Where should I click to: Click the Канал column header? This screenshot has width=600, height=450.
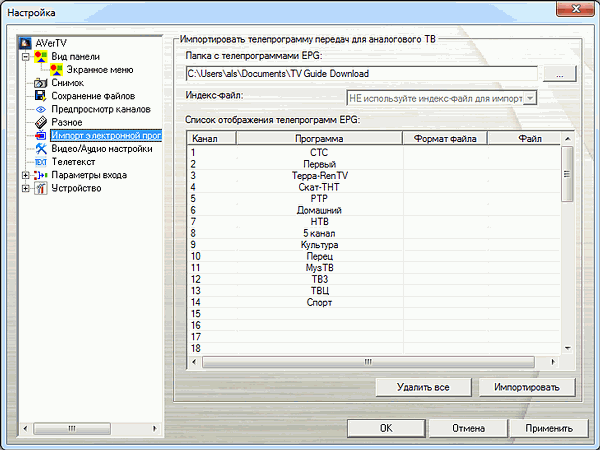(212, 139)
